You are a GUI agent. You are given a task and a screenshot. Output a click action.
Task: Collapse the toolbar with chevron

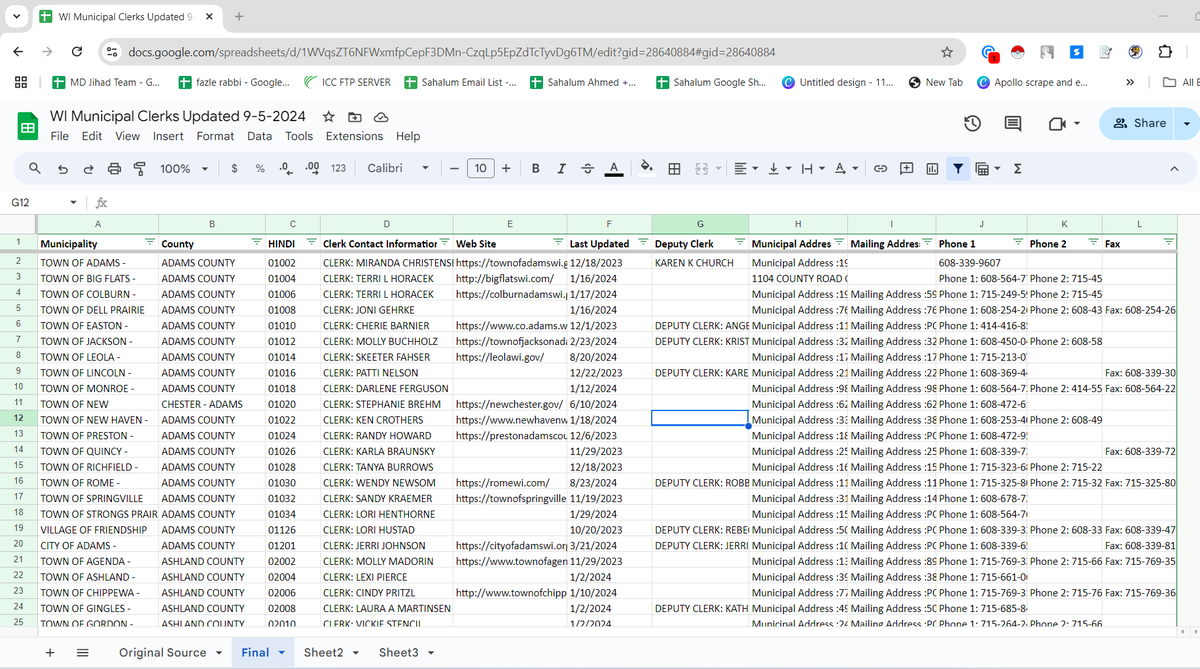click(1173, 169)
